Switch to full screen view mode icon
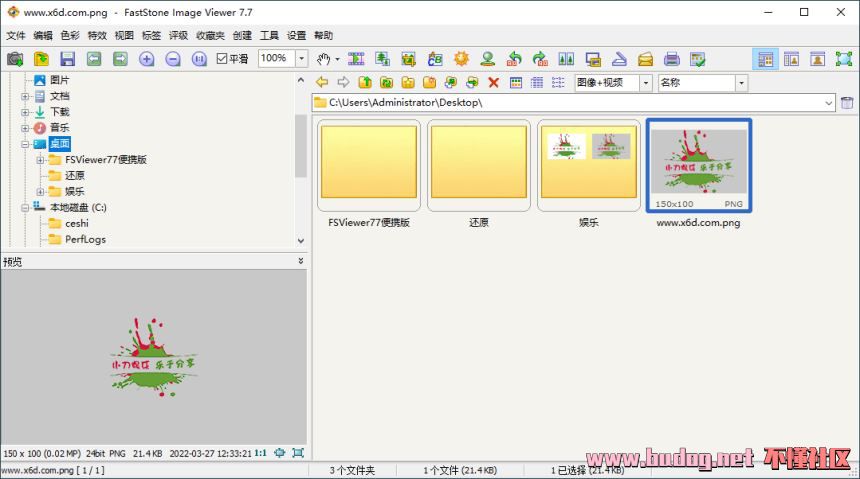The image size is (860, 479). point(843,59)
